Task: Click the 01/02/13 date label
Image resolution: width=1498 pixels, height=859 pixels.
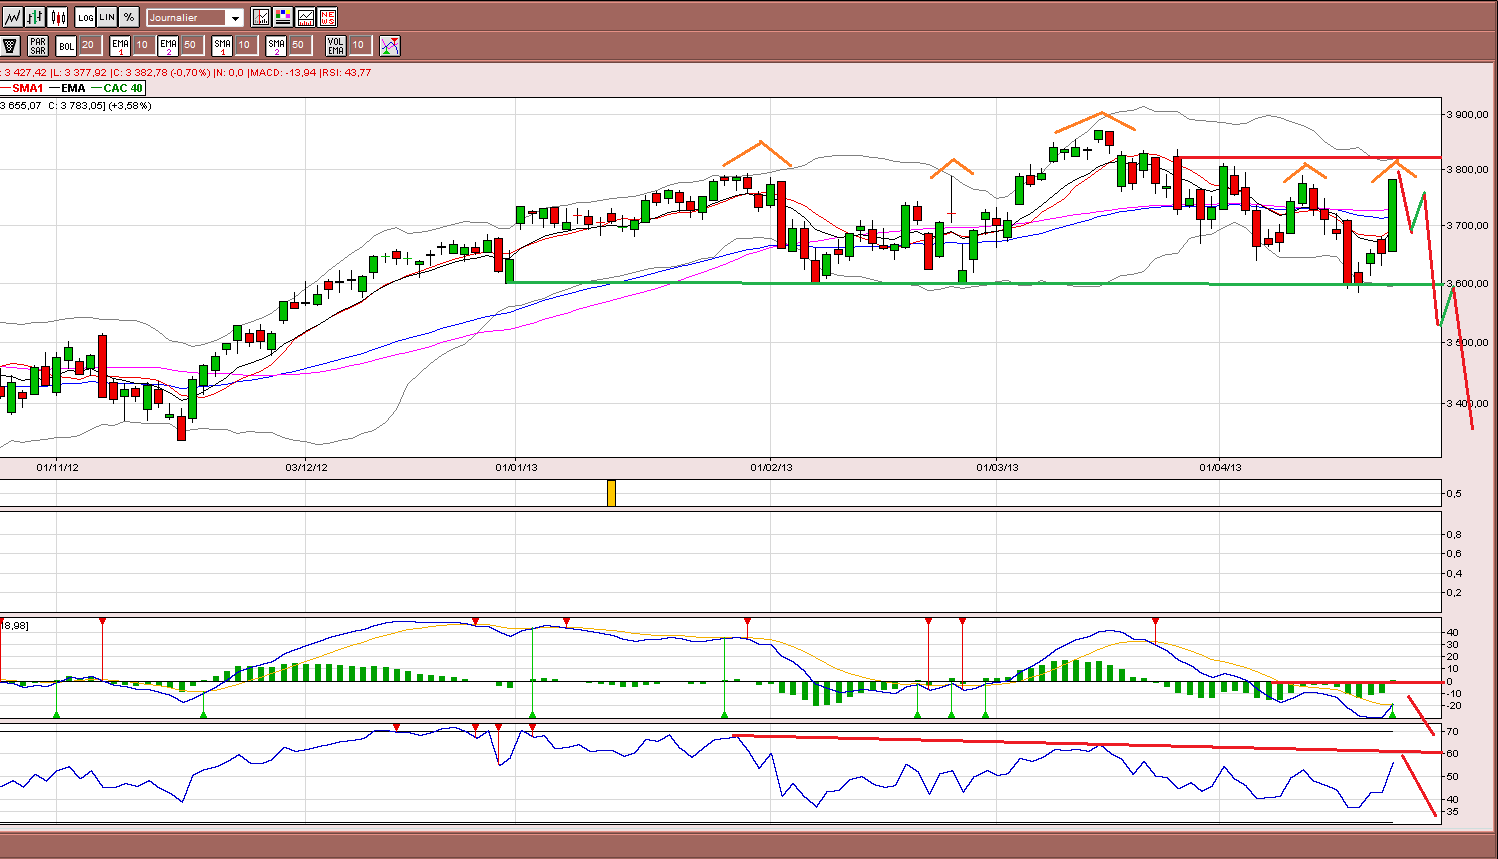Action: [771, 467]
